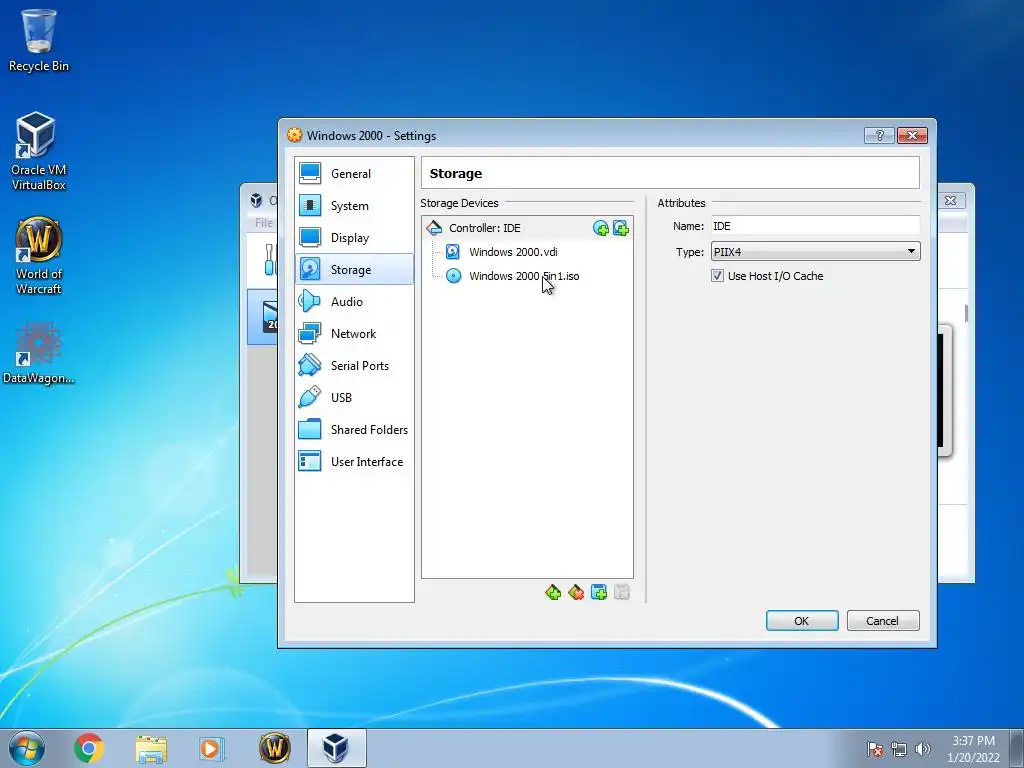1024x768 pixels.
Task: Click the add optical drive icon on Controller: IDE
Action: pyautogui.click(x=601, y=228)
